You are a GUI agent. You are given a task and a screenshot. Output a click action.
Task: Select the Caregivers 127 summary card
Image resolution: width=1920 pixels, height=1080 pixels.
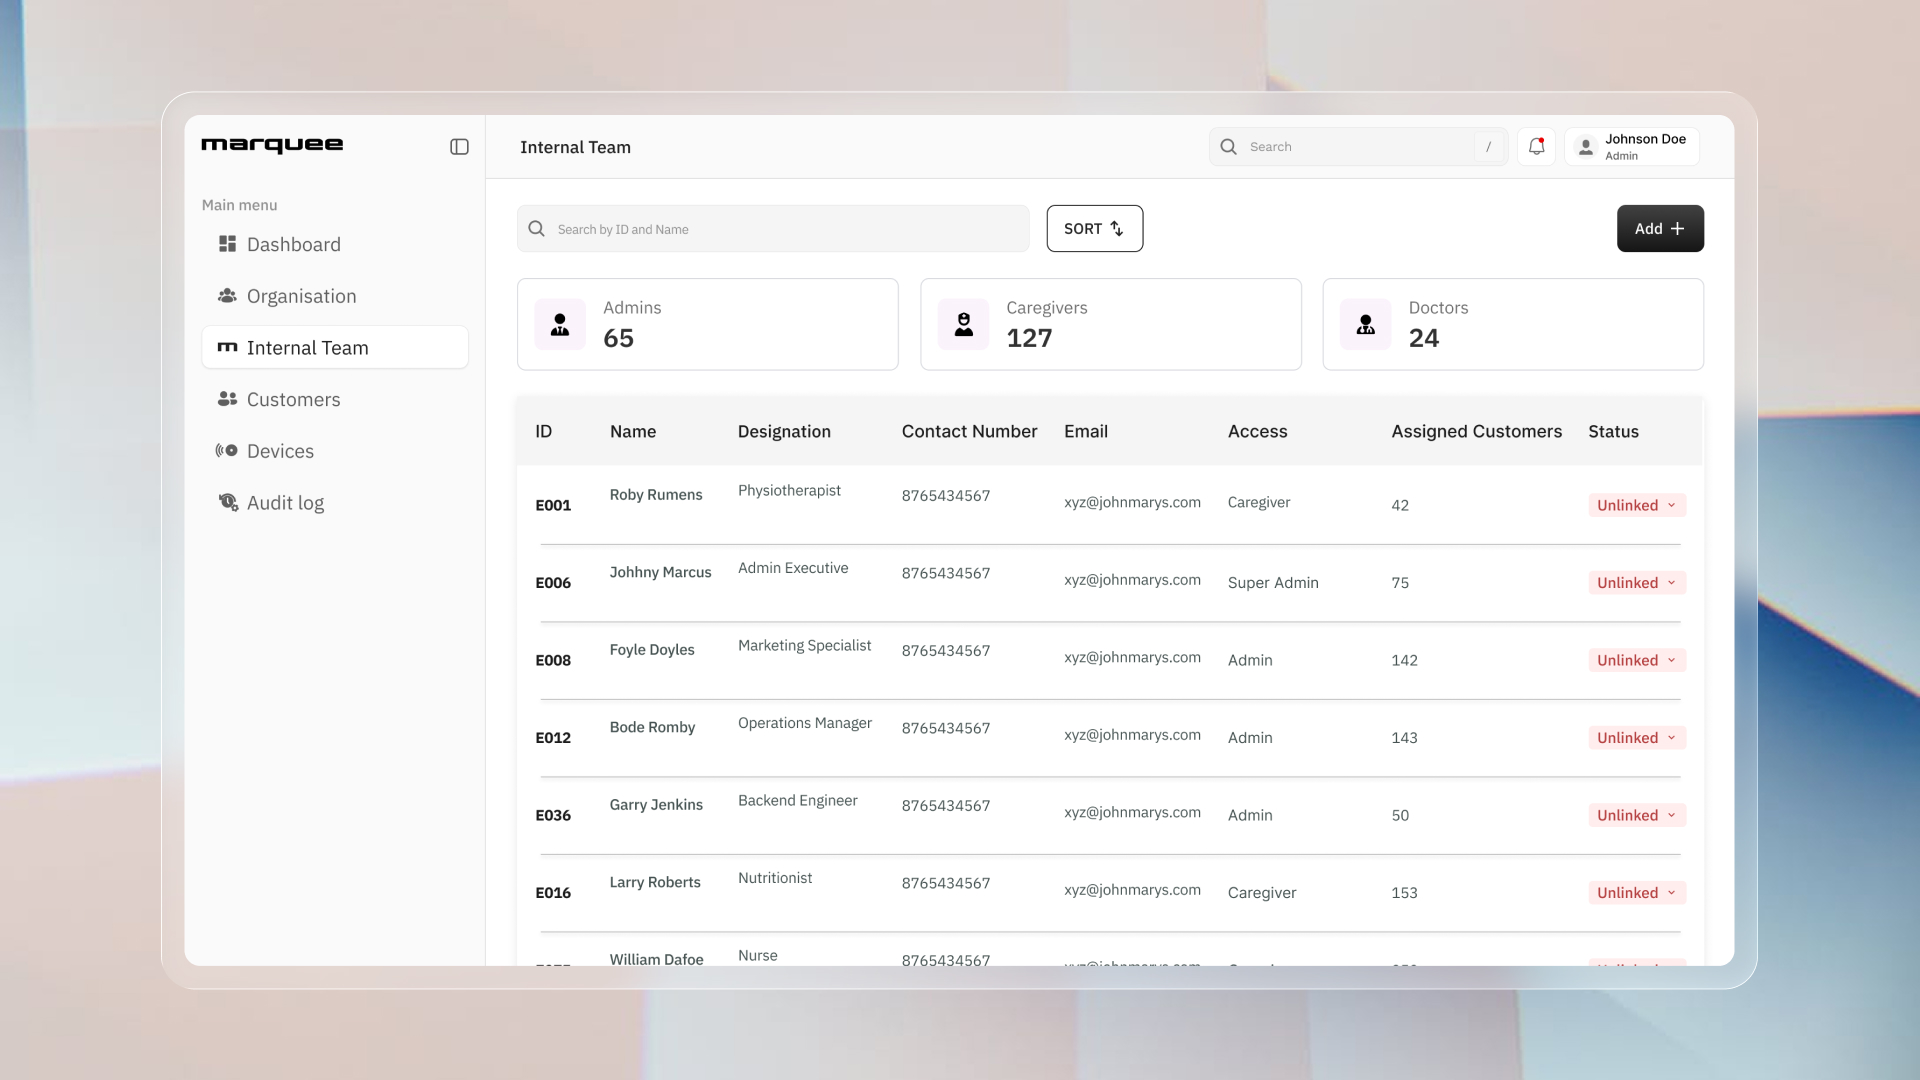pos(1110,324)
